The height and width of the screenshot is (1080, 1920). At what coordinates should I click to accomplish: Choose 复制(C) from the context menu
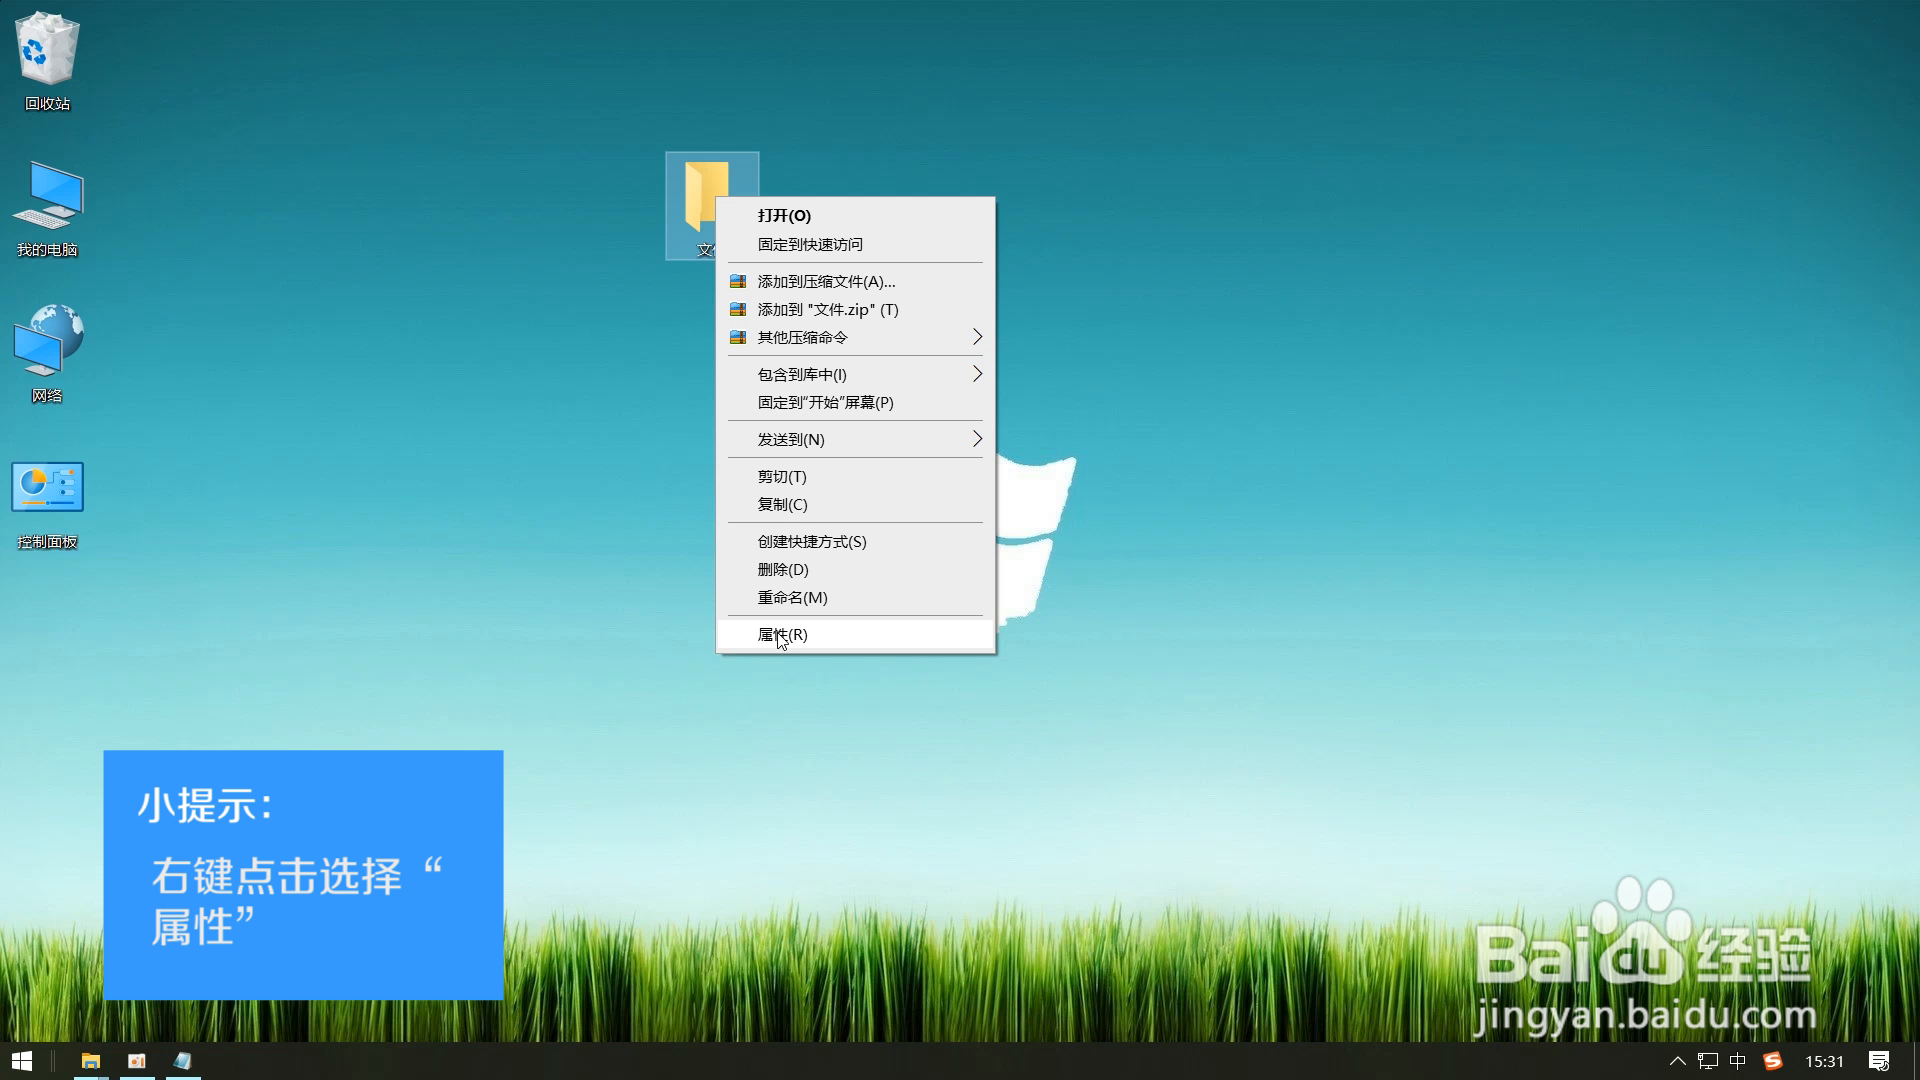coord(856,505)
